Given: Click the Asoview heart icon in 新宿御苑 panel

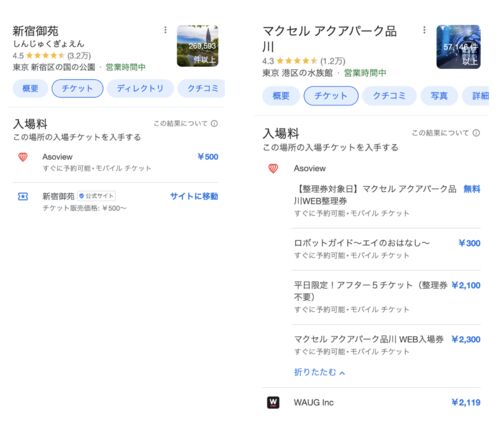Looking at the screenshot, I should click(23, 157).
